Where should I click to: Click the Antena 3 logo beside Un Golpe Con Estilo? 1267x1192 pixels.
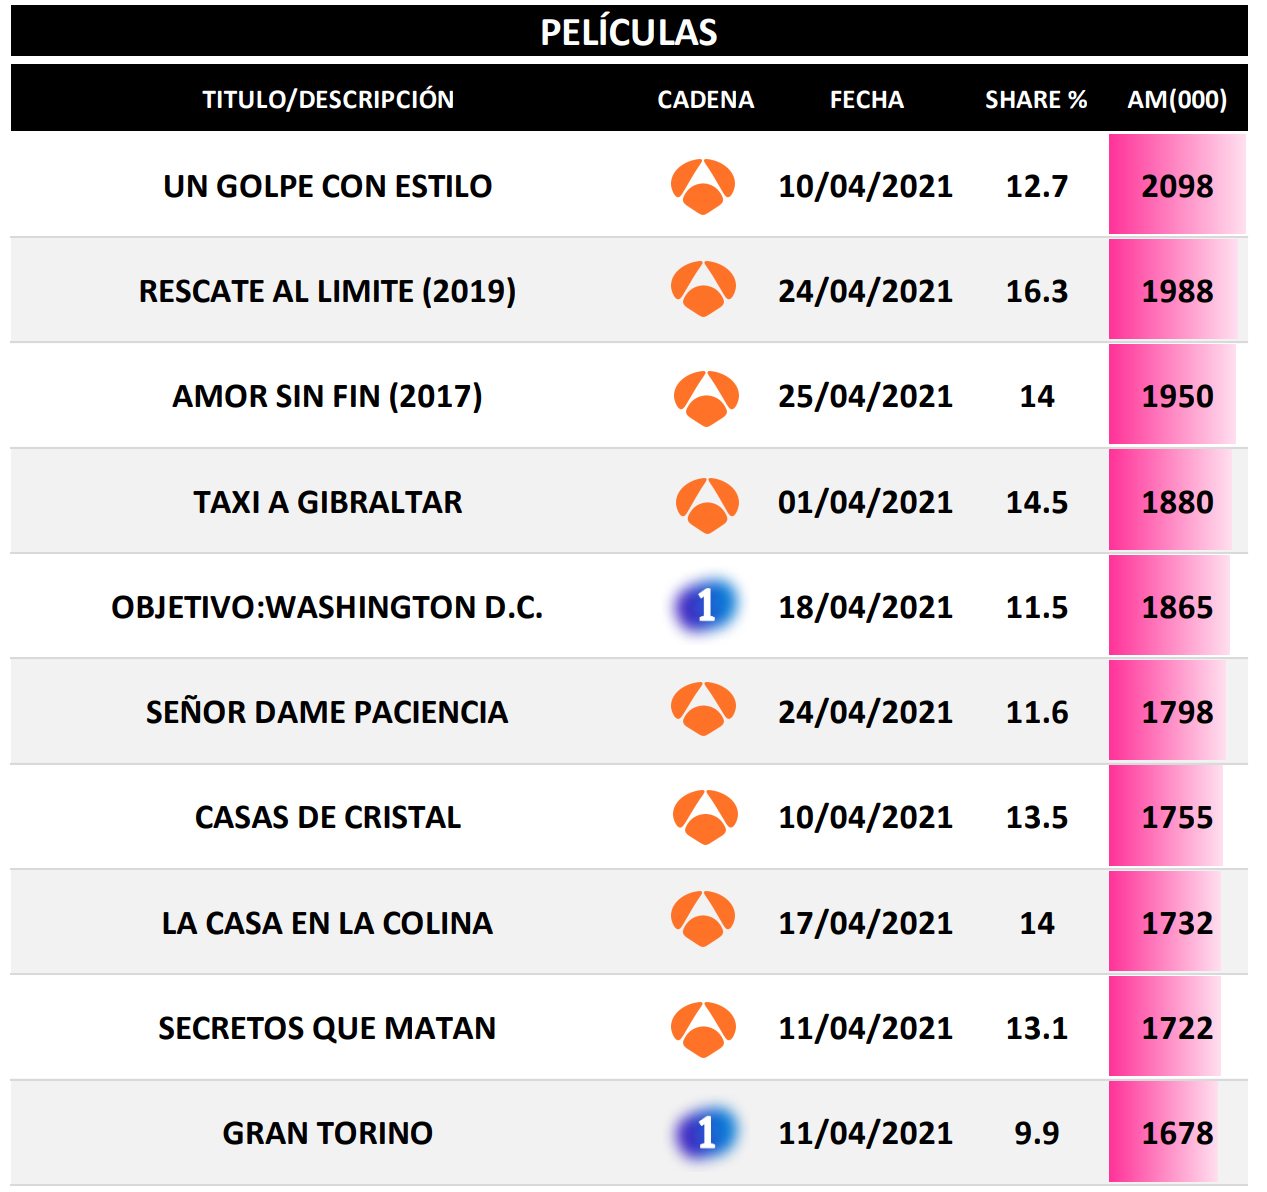(x=703, y=186)
